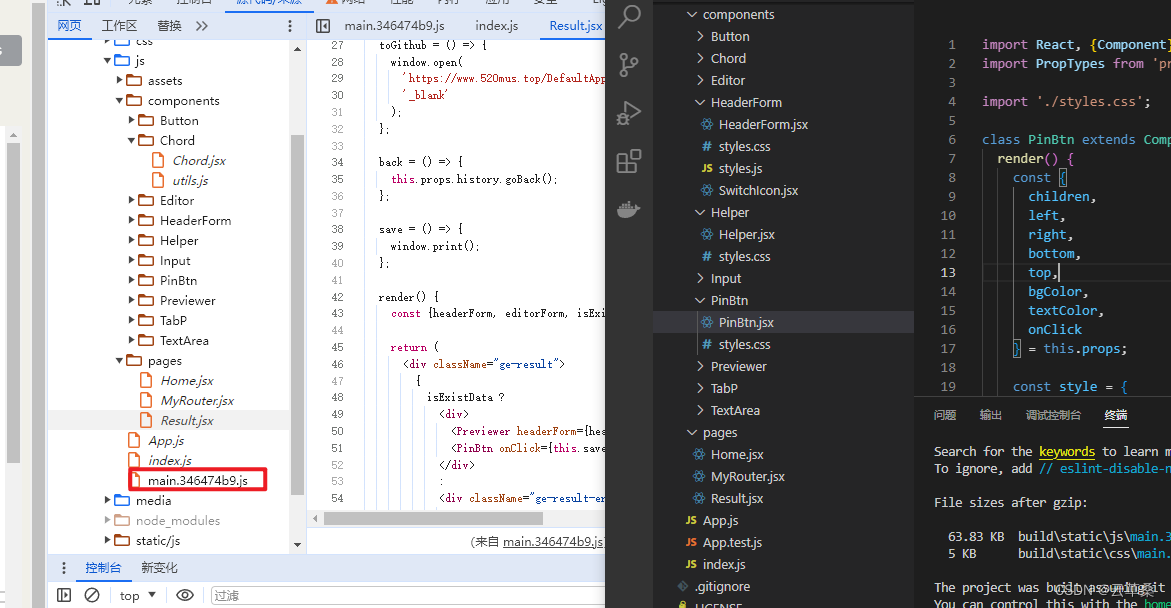The height and width of the screenshot is (608, 1171).
Task: Select the Run and Debug icon
Action: [628, 113]
